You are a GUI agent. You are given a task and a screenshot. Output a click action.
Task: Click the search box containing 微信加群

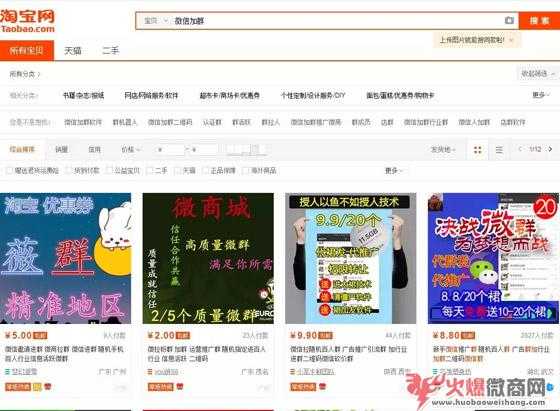pos(327,21)
